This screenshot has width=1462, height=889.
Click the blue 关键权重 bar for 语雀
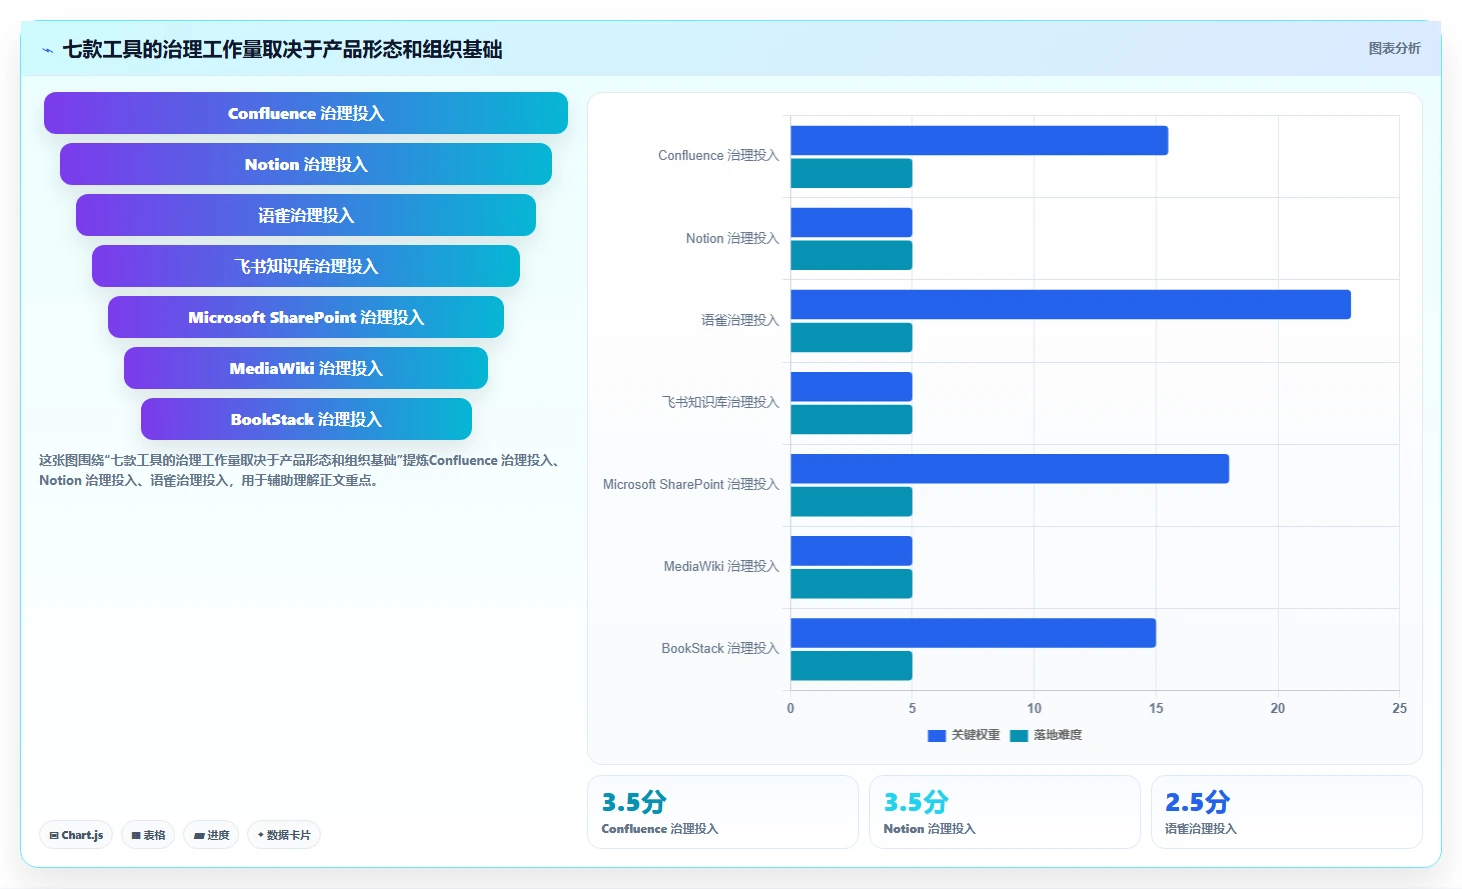1071,304
